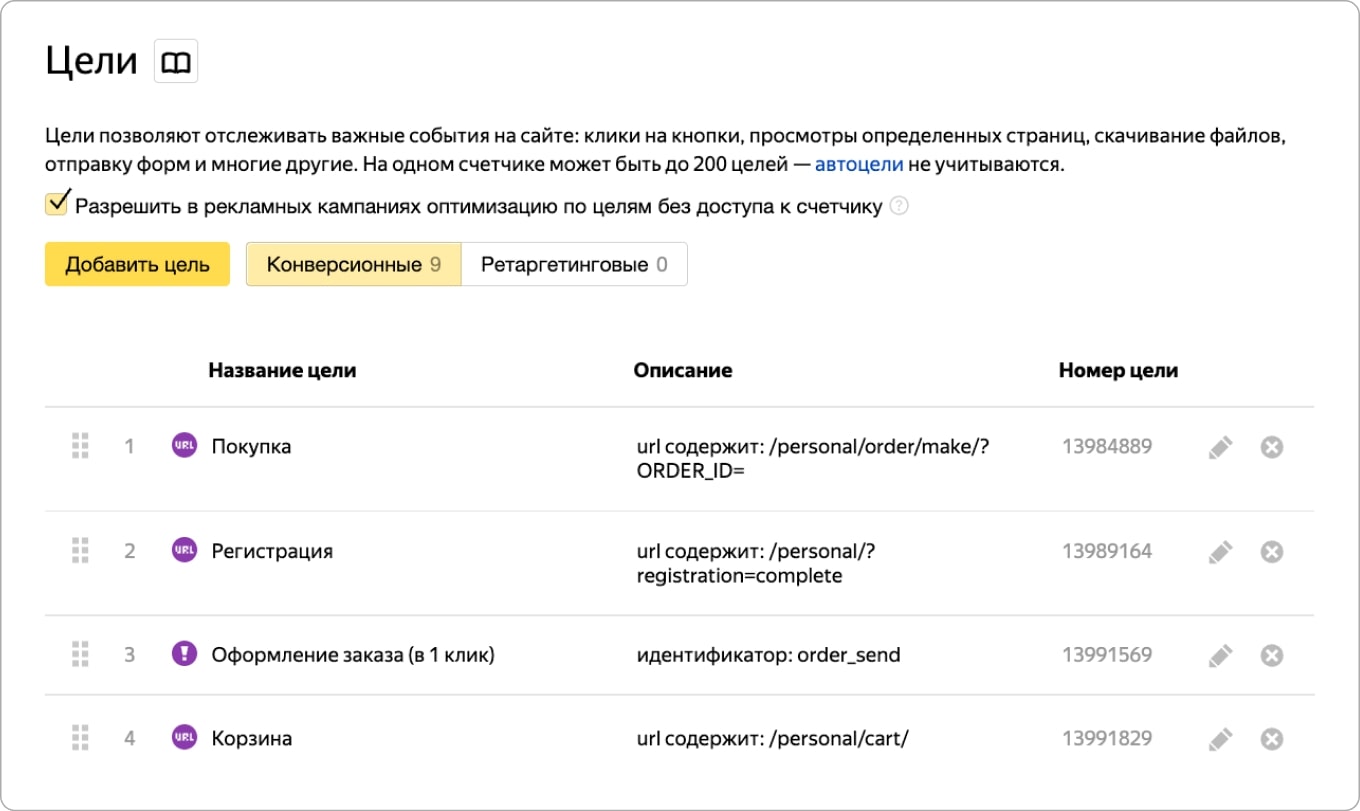Edit the Регистрация goal
Screen dimensions: 1360x811
coord(1220,552)
